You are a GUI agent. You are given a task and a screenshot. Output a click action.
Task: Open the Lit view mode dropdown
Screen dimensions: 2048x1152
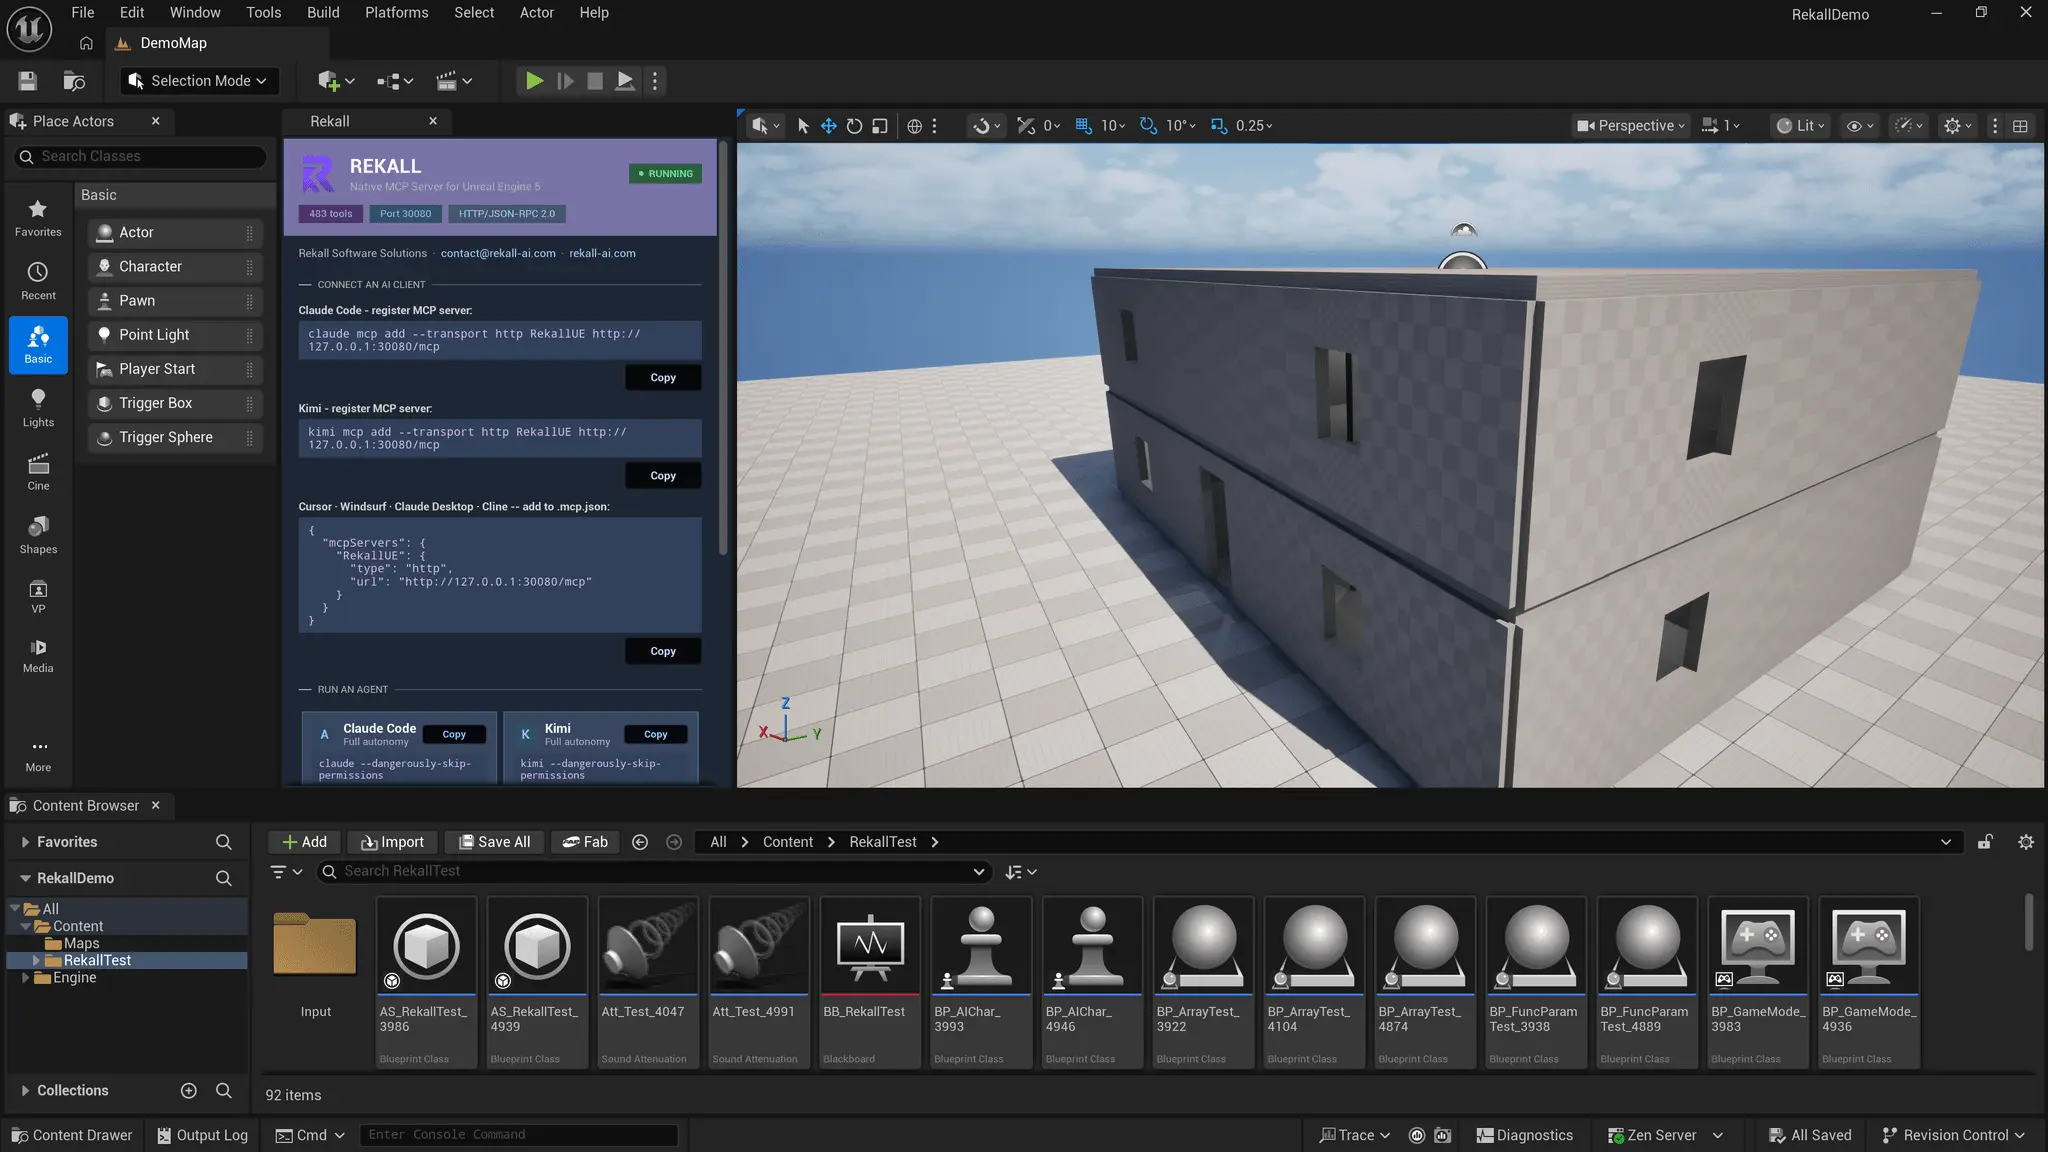click(1801, 126)
